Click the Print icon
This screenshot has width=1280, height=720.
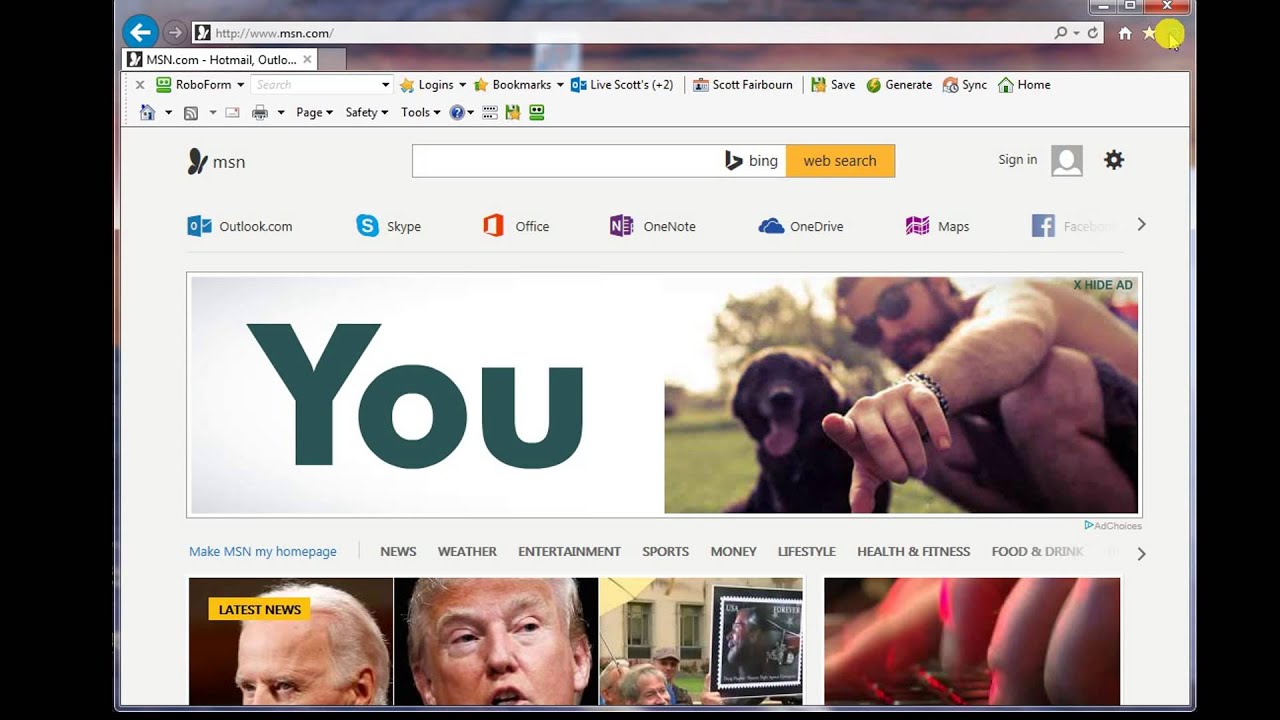coord(260,113)
